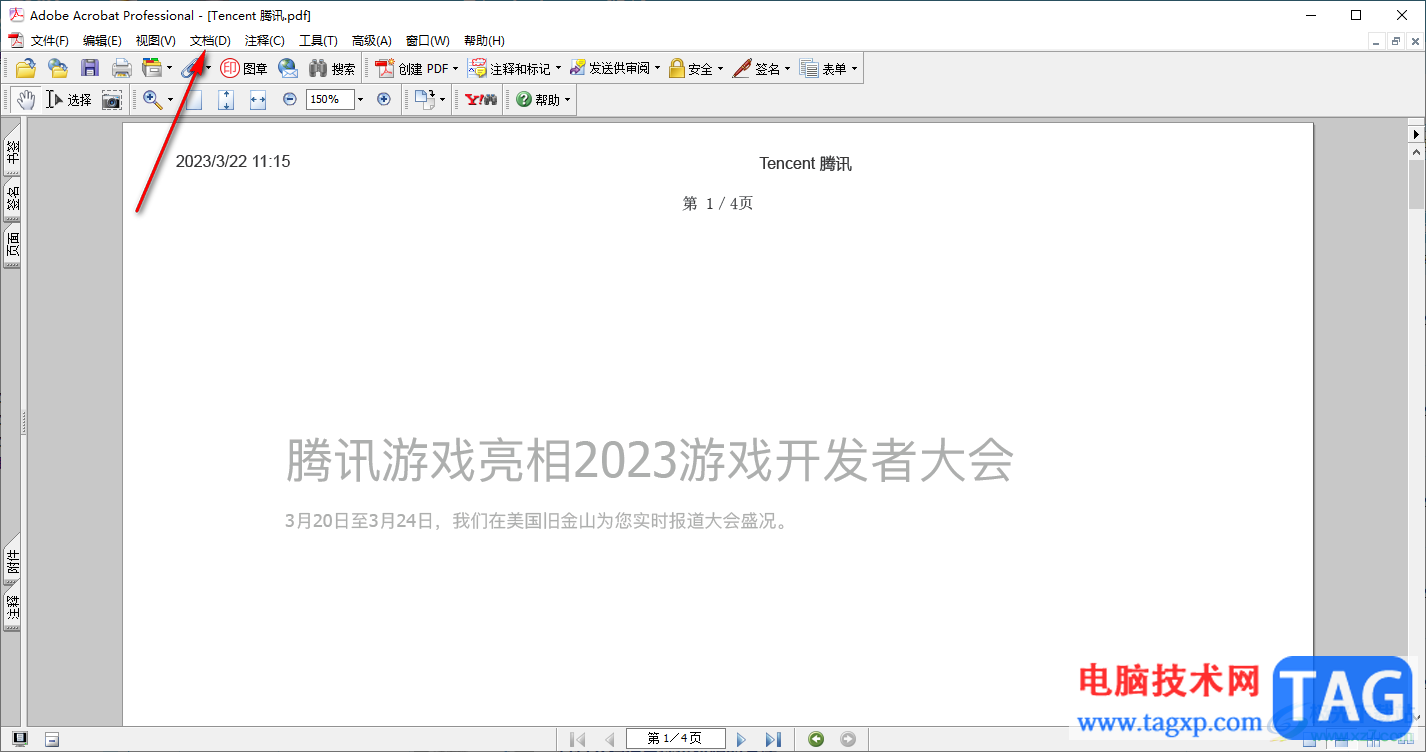Open the 高级(A) menu

(x=371, y=40)
